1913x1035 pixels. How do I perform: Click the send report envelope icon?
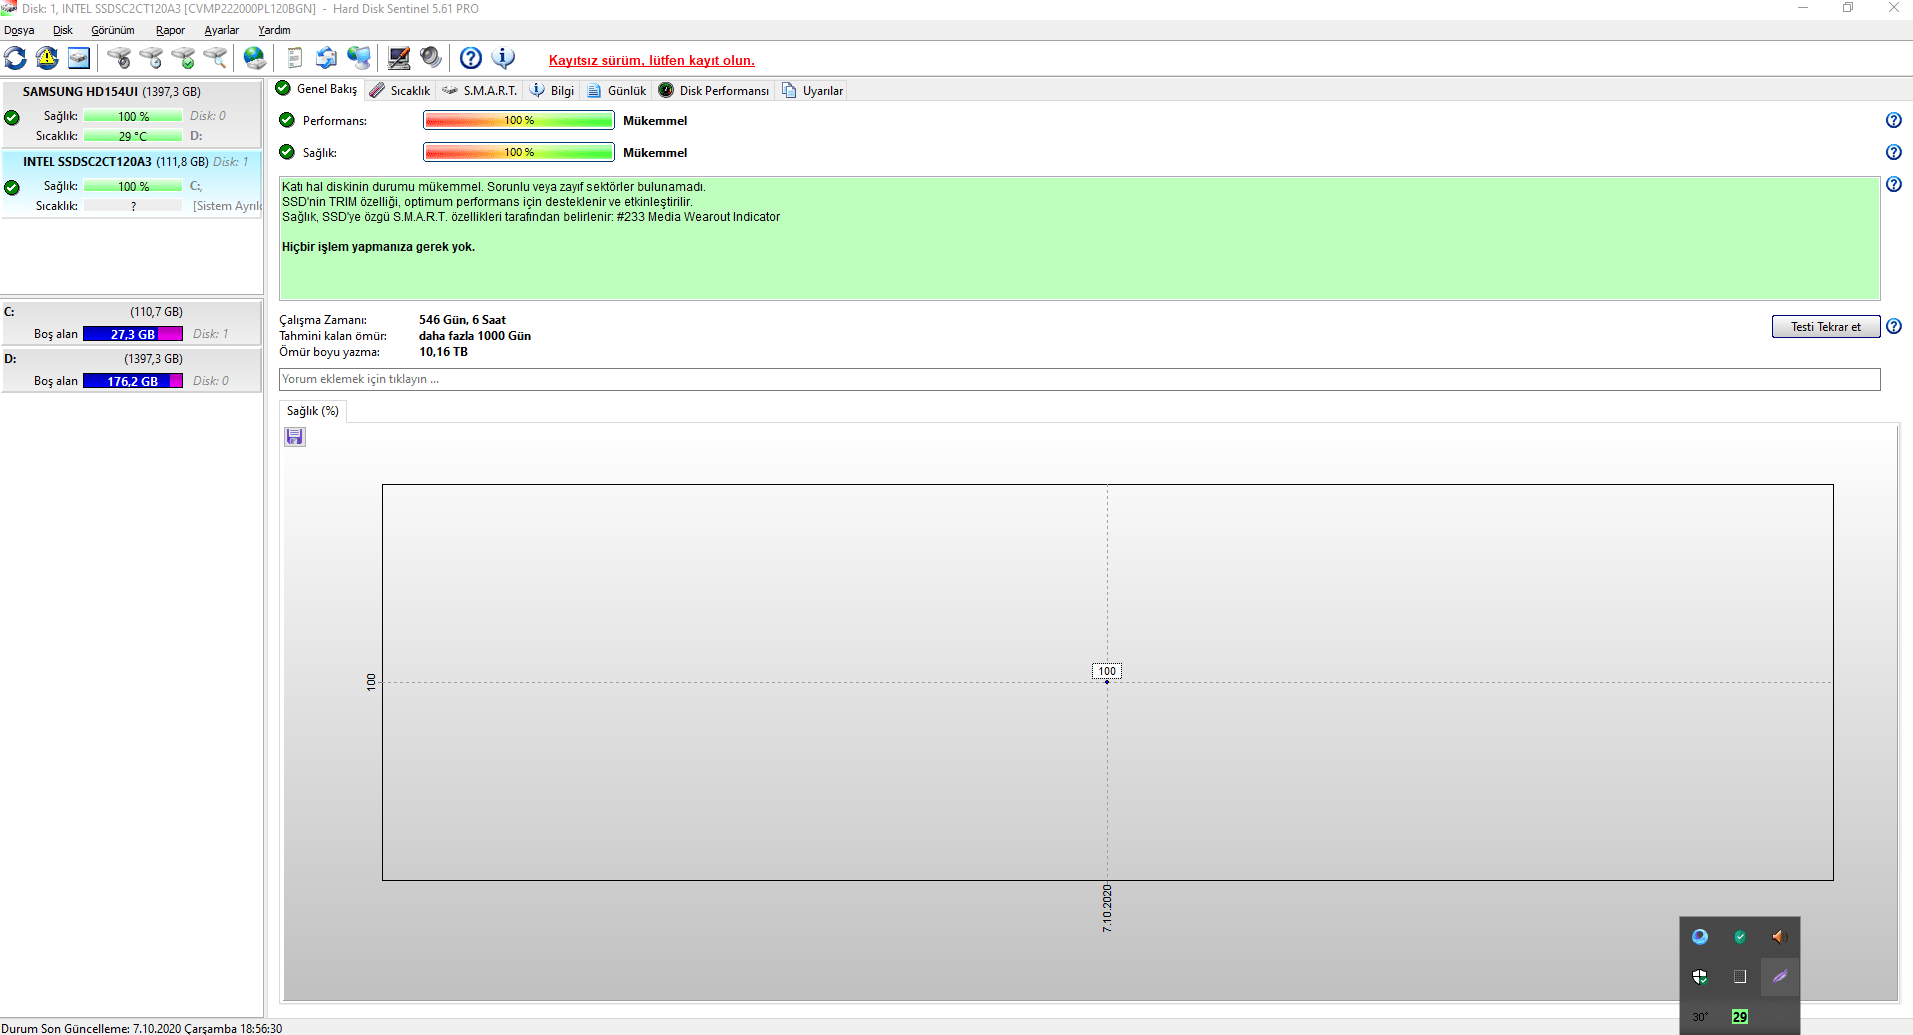click(327, 58)
